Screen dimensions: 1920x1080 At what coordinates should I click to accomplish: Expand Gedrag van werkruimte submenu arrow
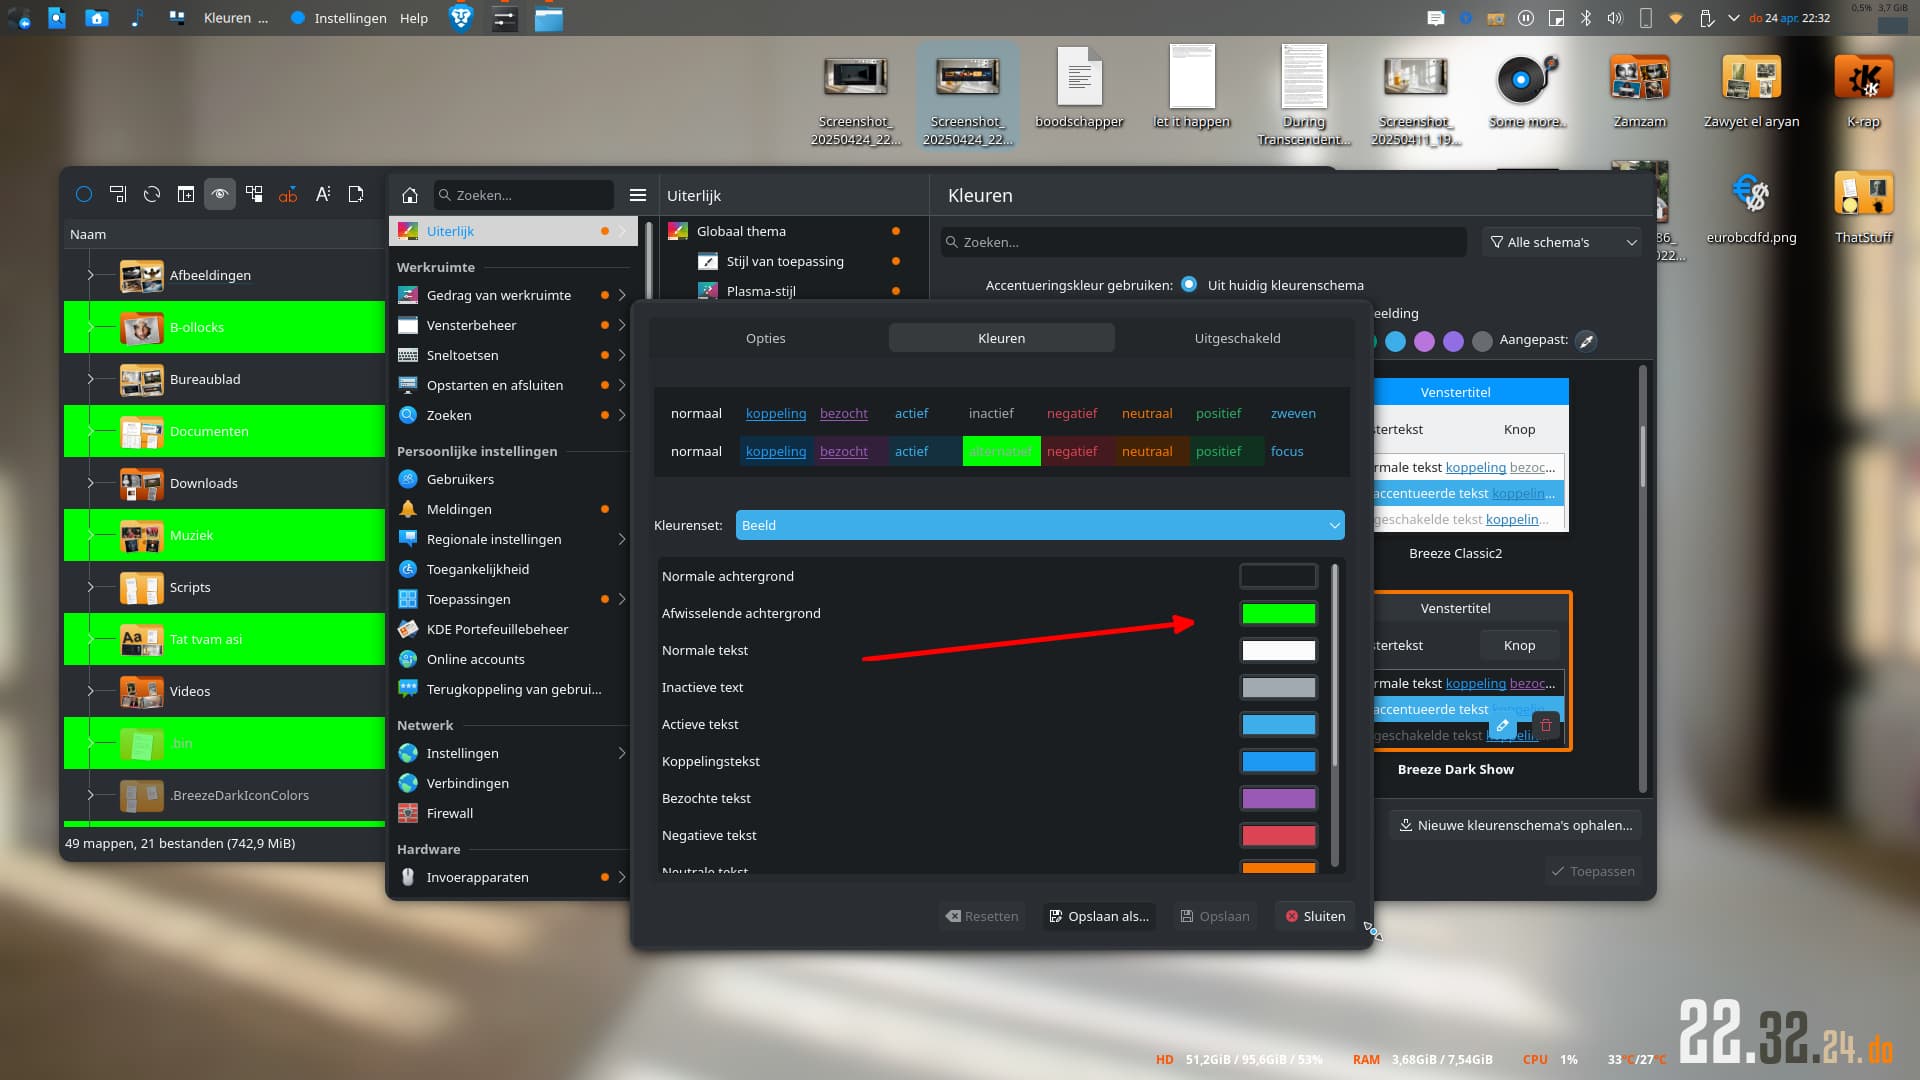622,295
